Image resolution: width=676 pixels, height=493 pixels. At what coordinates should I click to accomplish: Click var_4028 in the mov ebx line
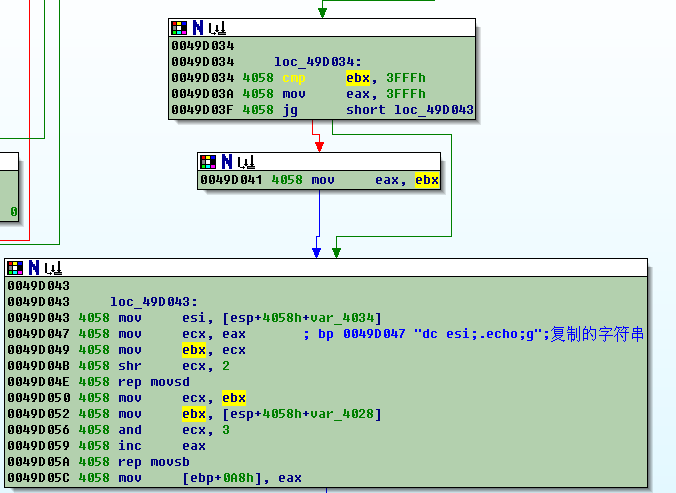click(344, 414)
